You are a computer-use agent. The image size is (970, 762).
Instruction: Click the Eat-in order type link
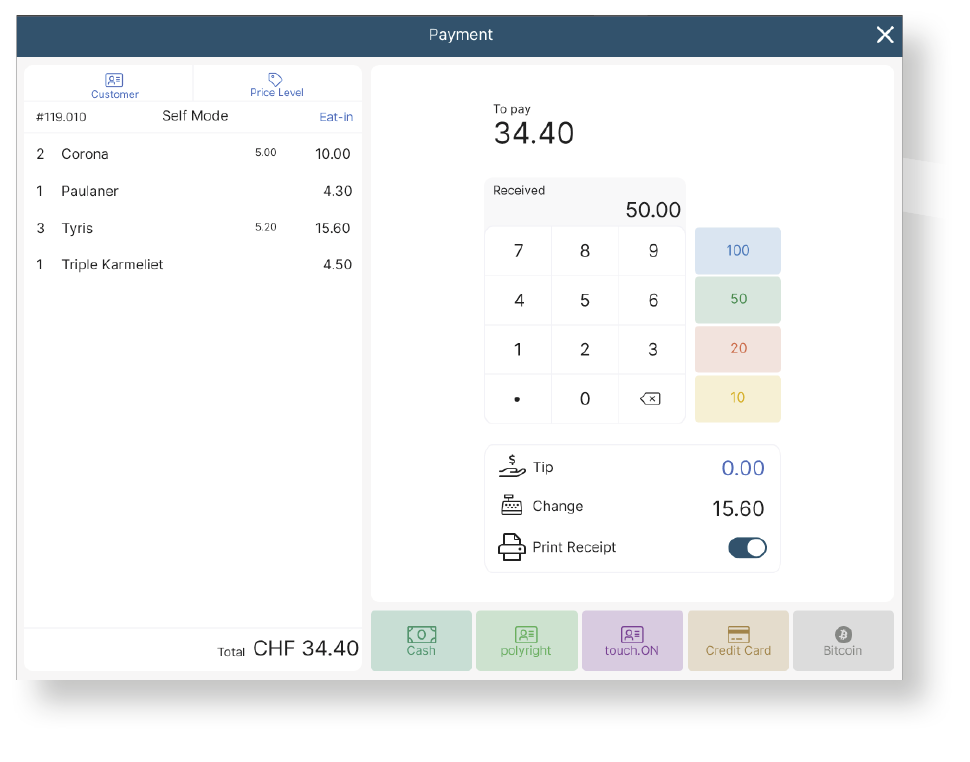(336, 117)
